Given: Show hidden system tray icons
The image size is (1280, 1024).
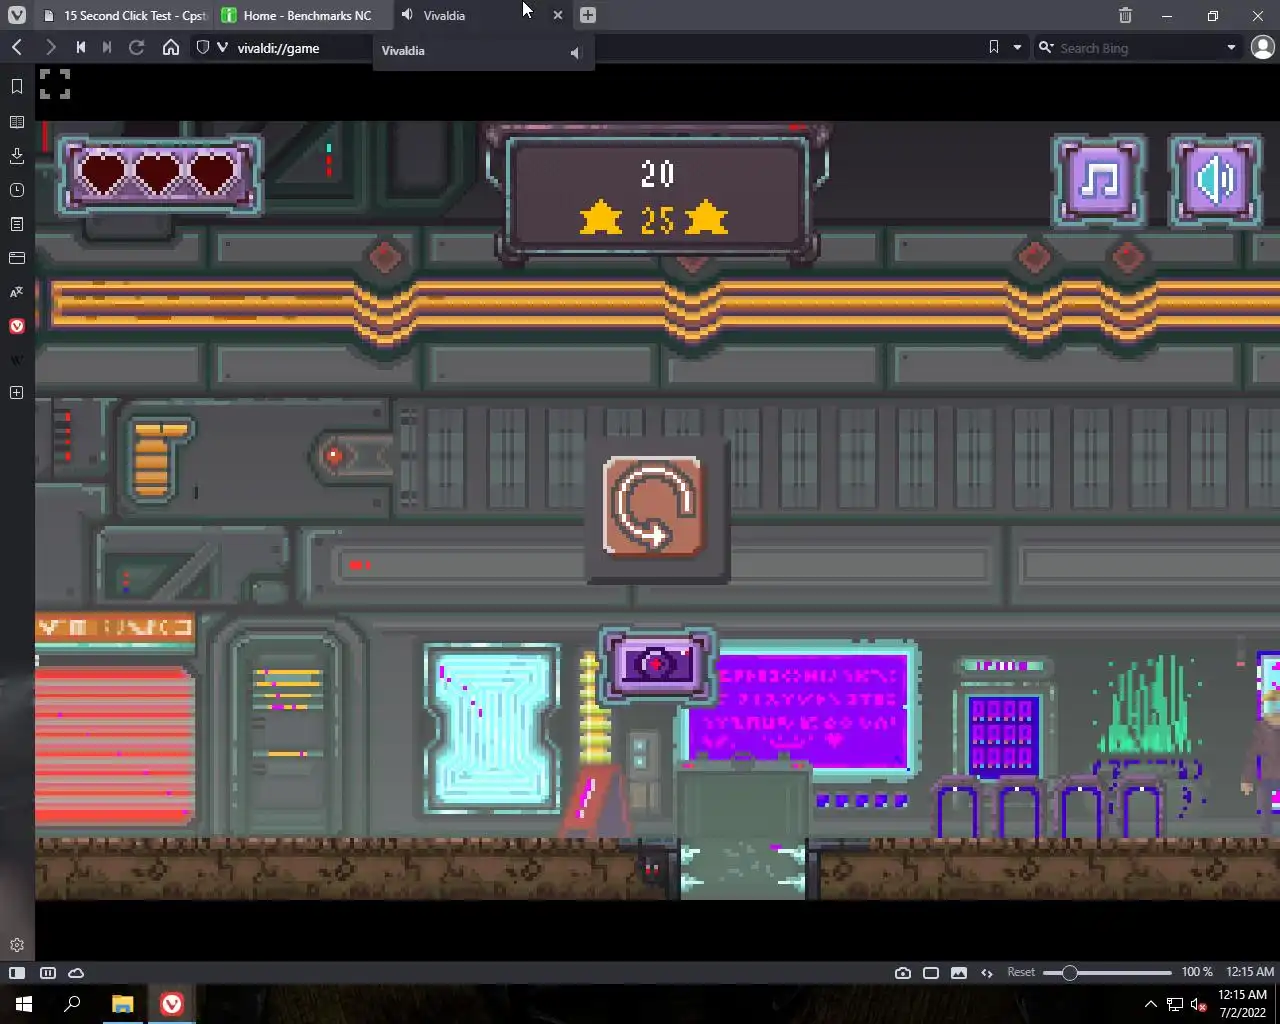Looking at the screenshot, I should pyautogui.click(x=1150, y=1004).
